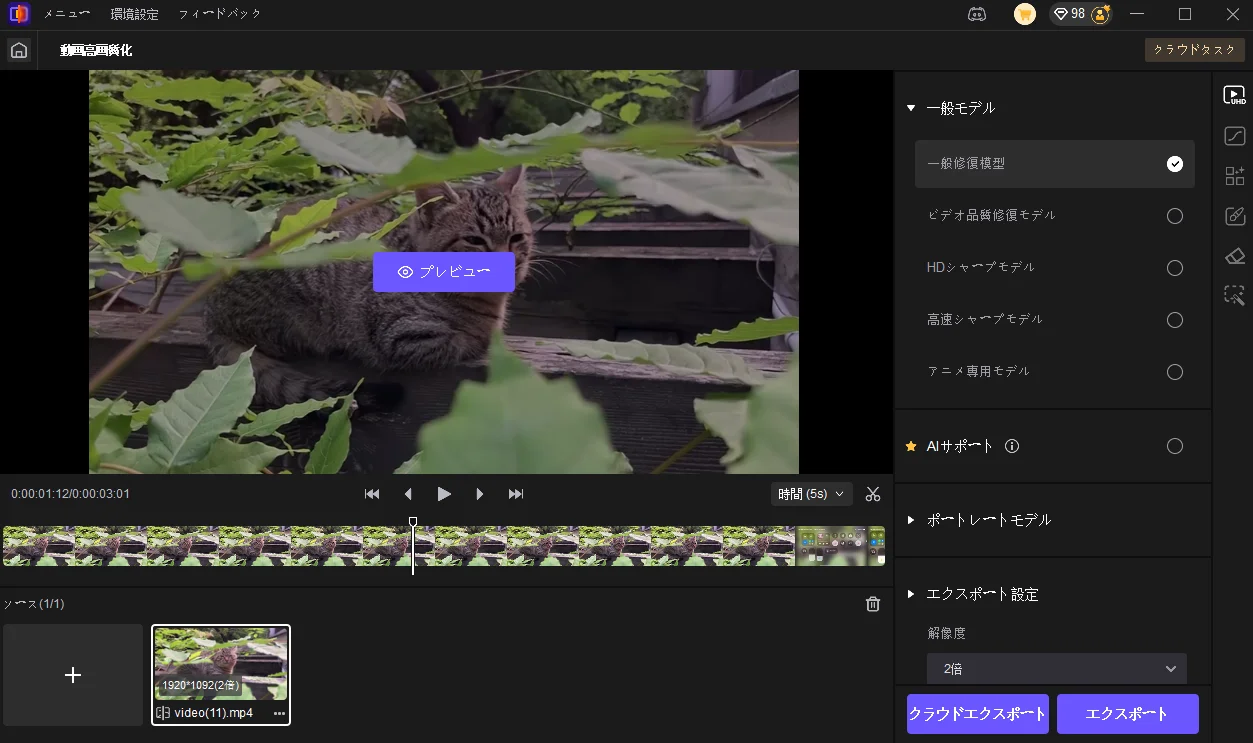Open the user account avatar icon
1253x743 pixels.
tap(1101, 14)
